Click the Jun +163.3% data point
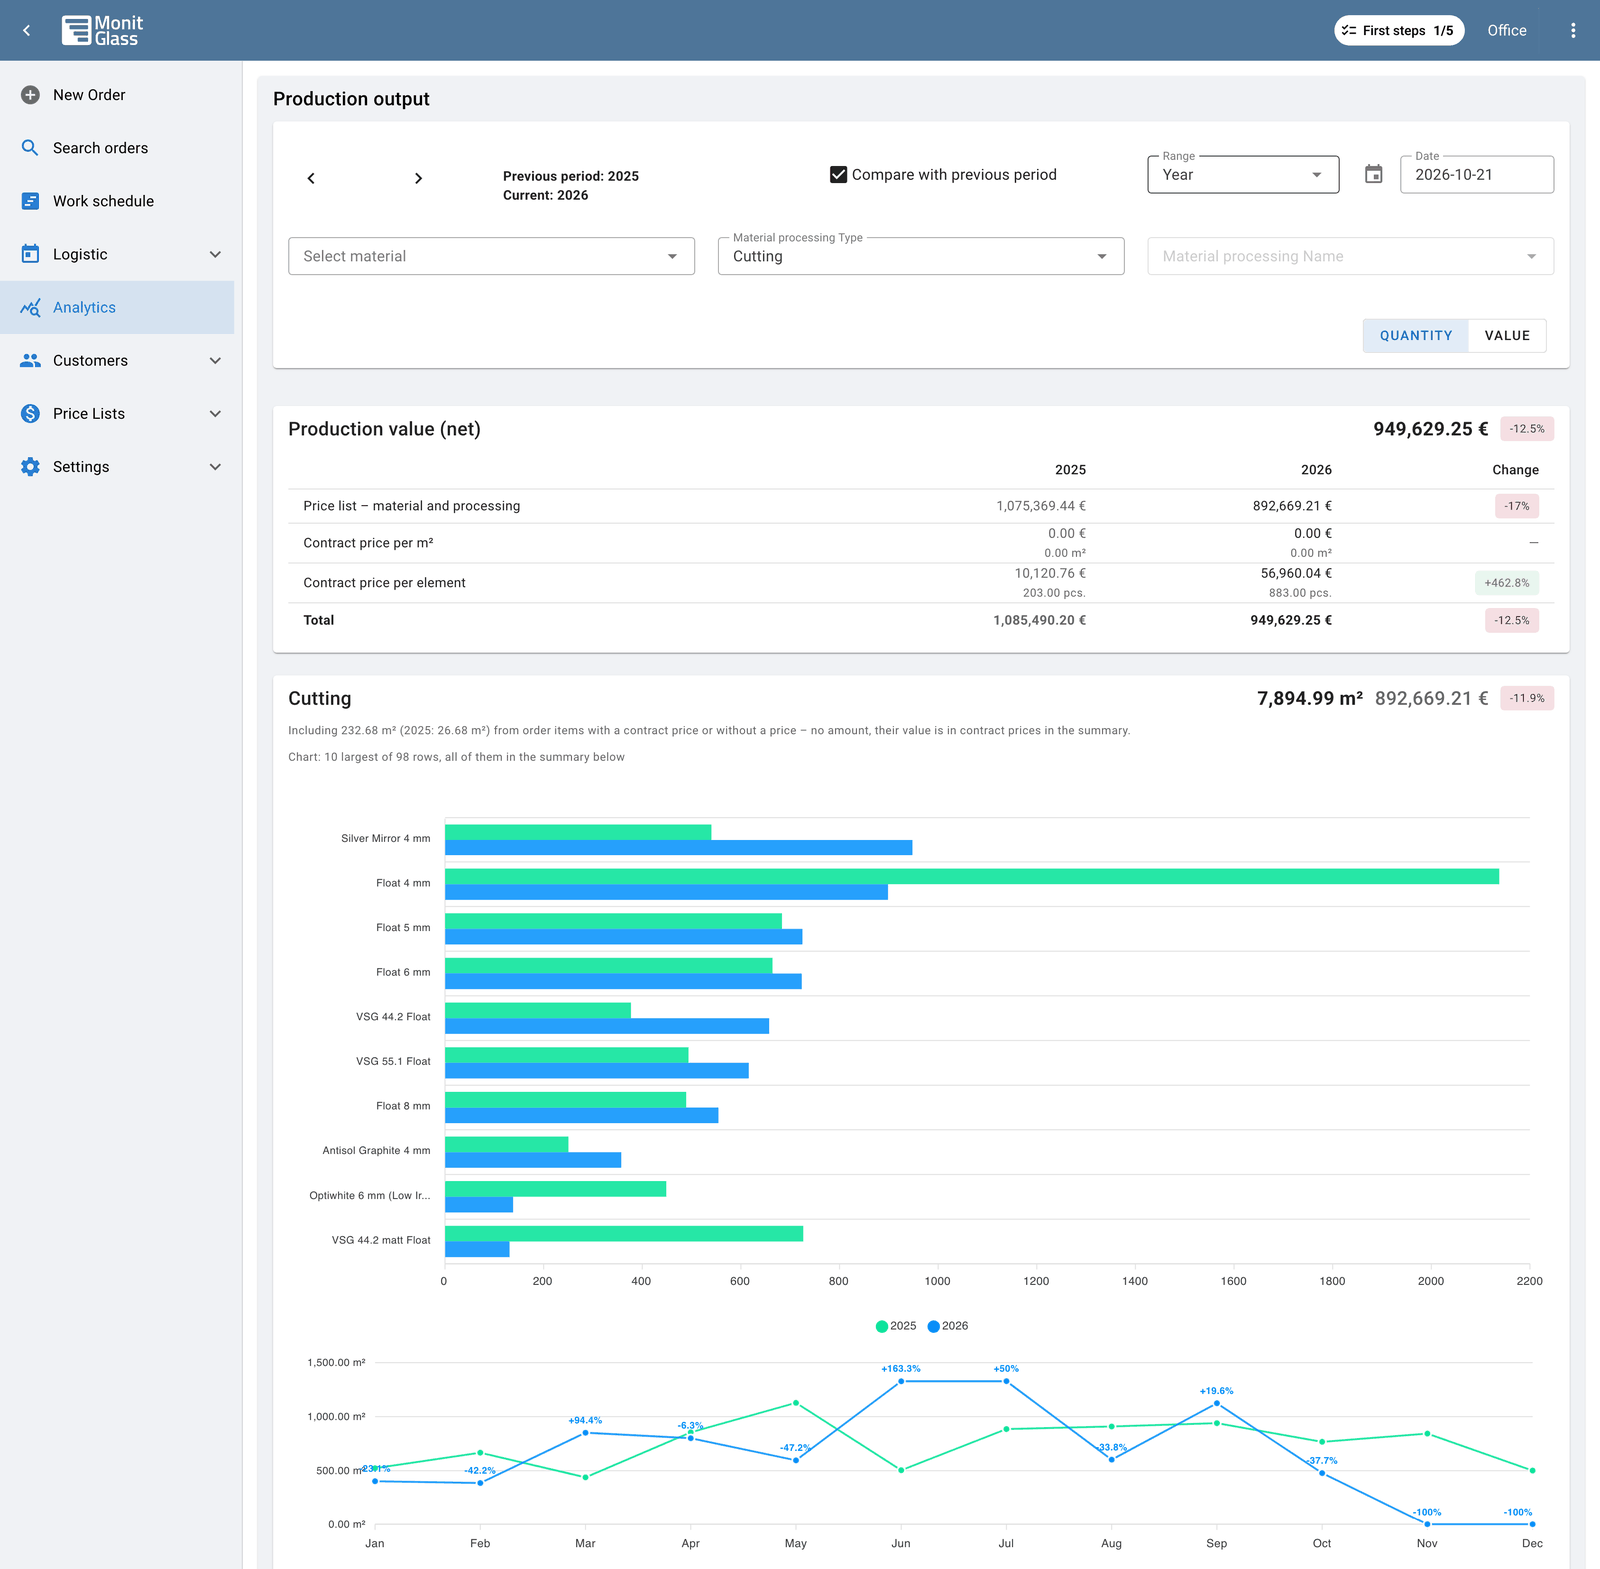 tap(901, 1381)
